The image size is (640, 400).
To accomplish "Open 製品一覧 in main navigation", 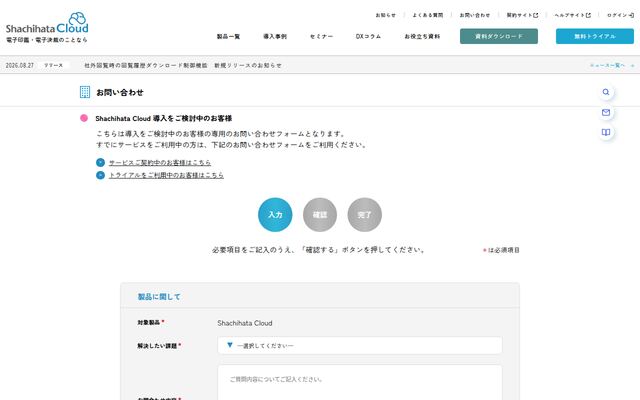I will click(228, 36).
